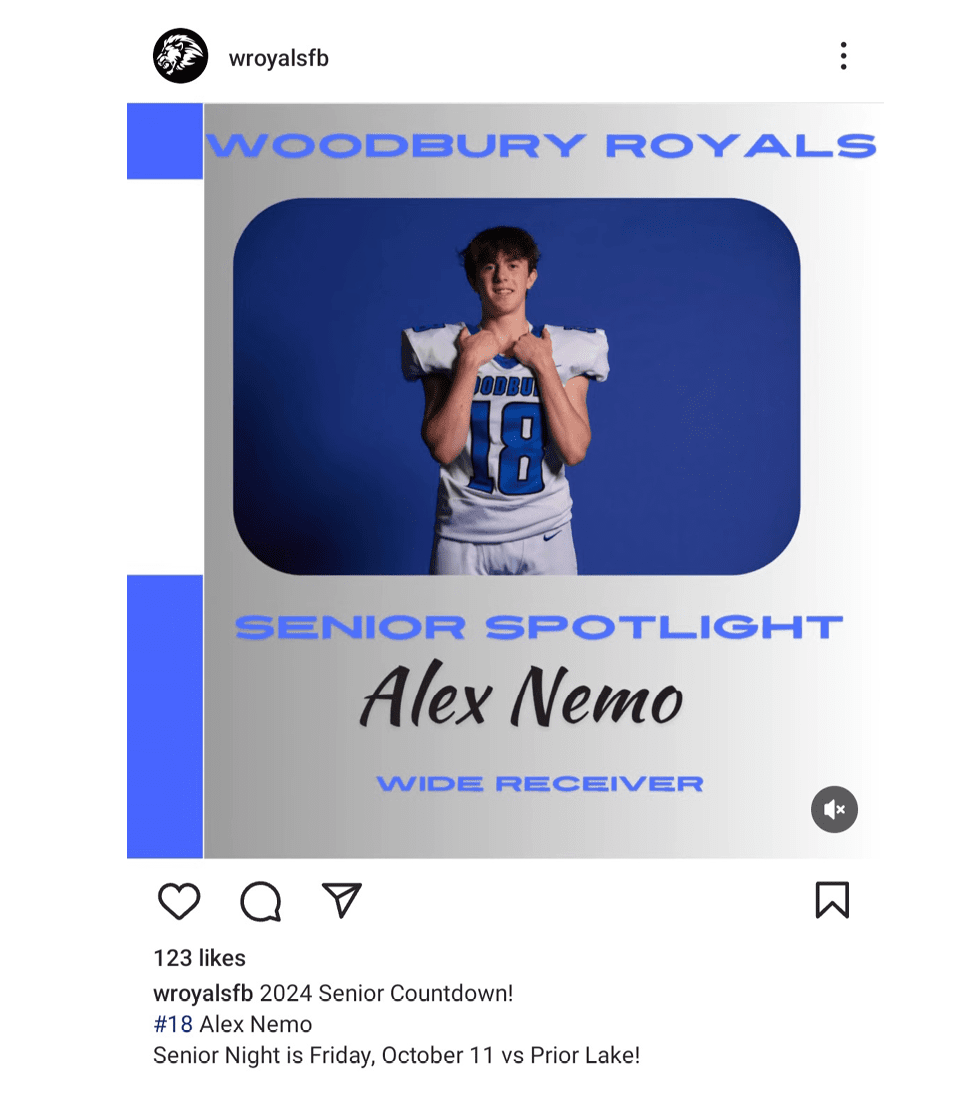Click the Woodbury Royals title in the graphic
This screenshot has height=1115, width=980.
(x=541, y=146)
